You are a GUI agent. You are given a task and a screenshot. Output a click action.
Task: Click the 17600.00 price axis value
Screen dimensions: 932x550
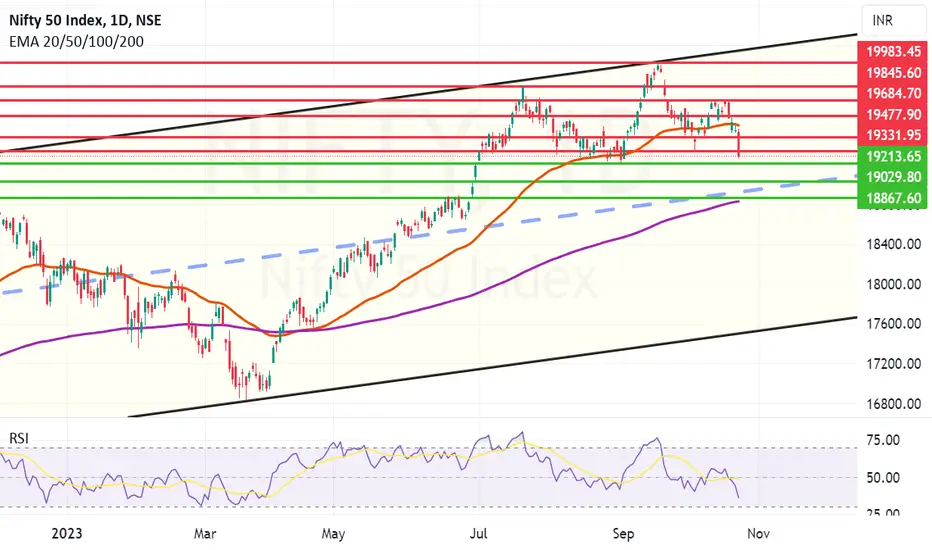[893, 324]
